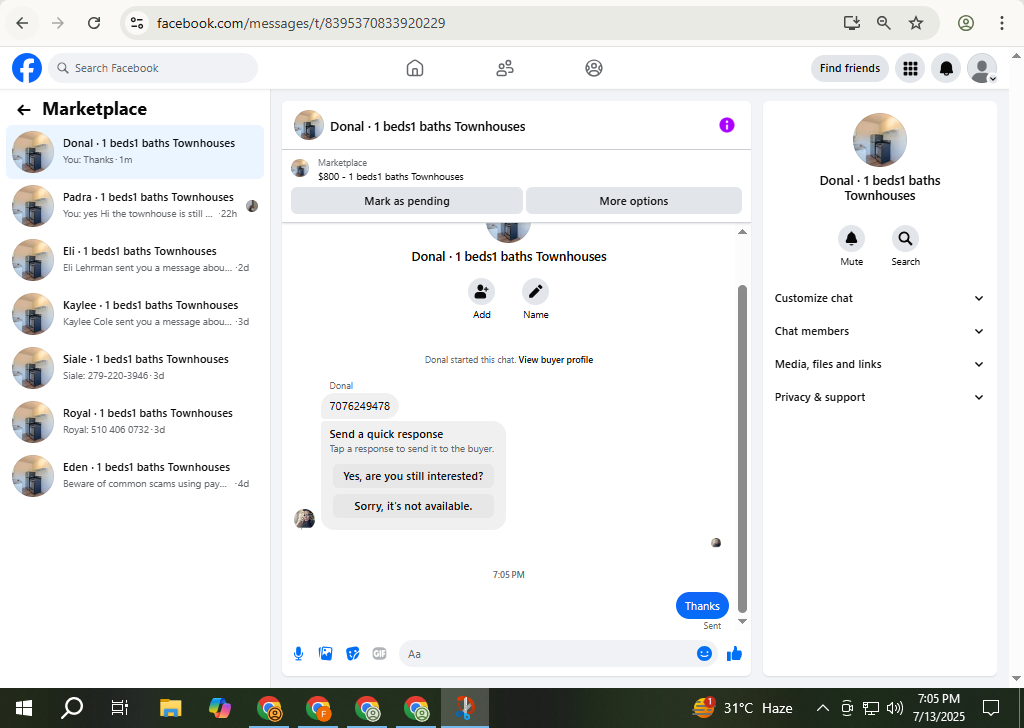Open the Home feed icon
The height and width of the screenshot is (728, 1024).
pos(415,68)
